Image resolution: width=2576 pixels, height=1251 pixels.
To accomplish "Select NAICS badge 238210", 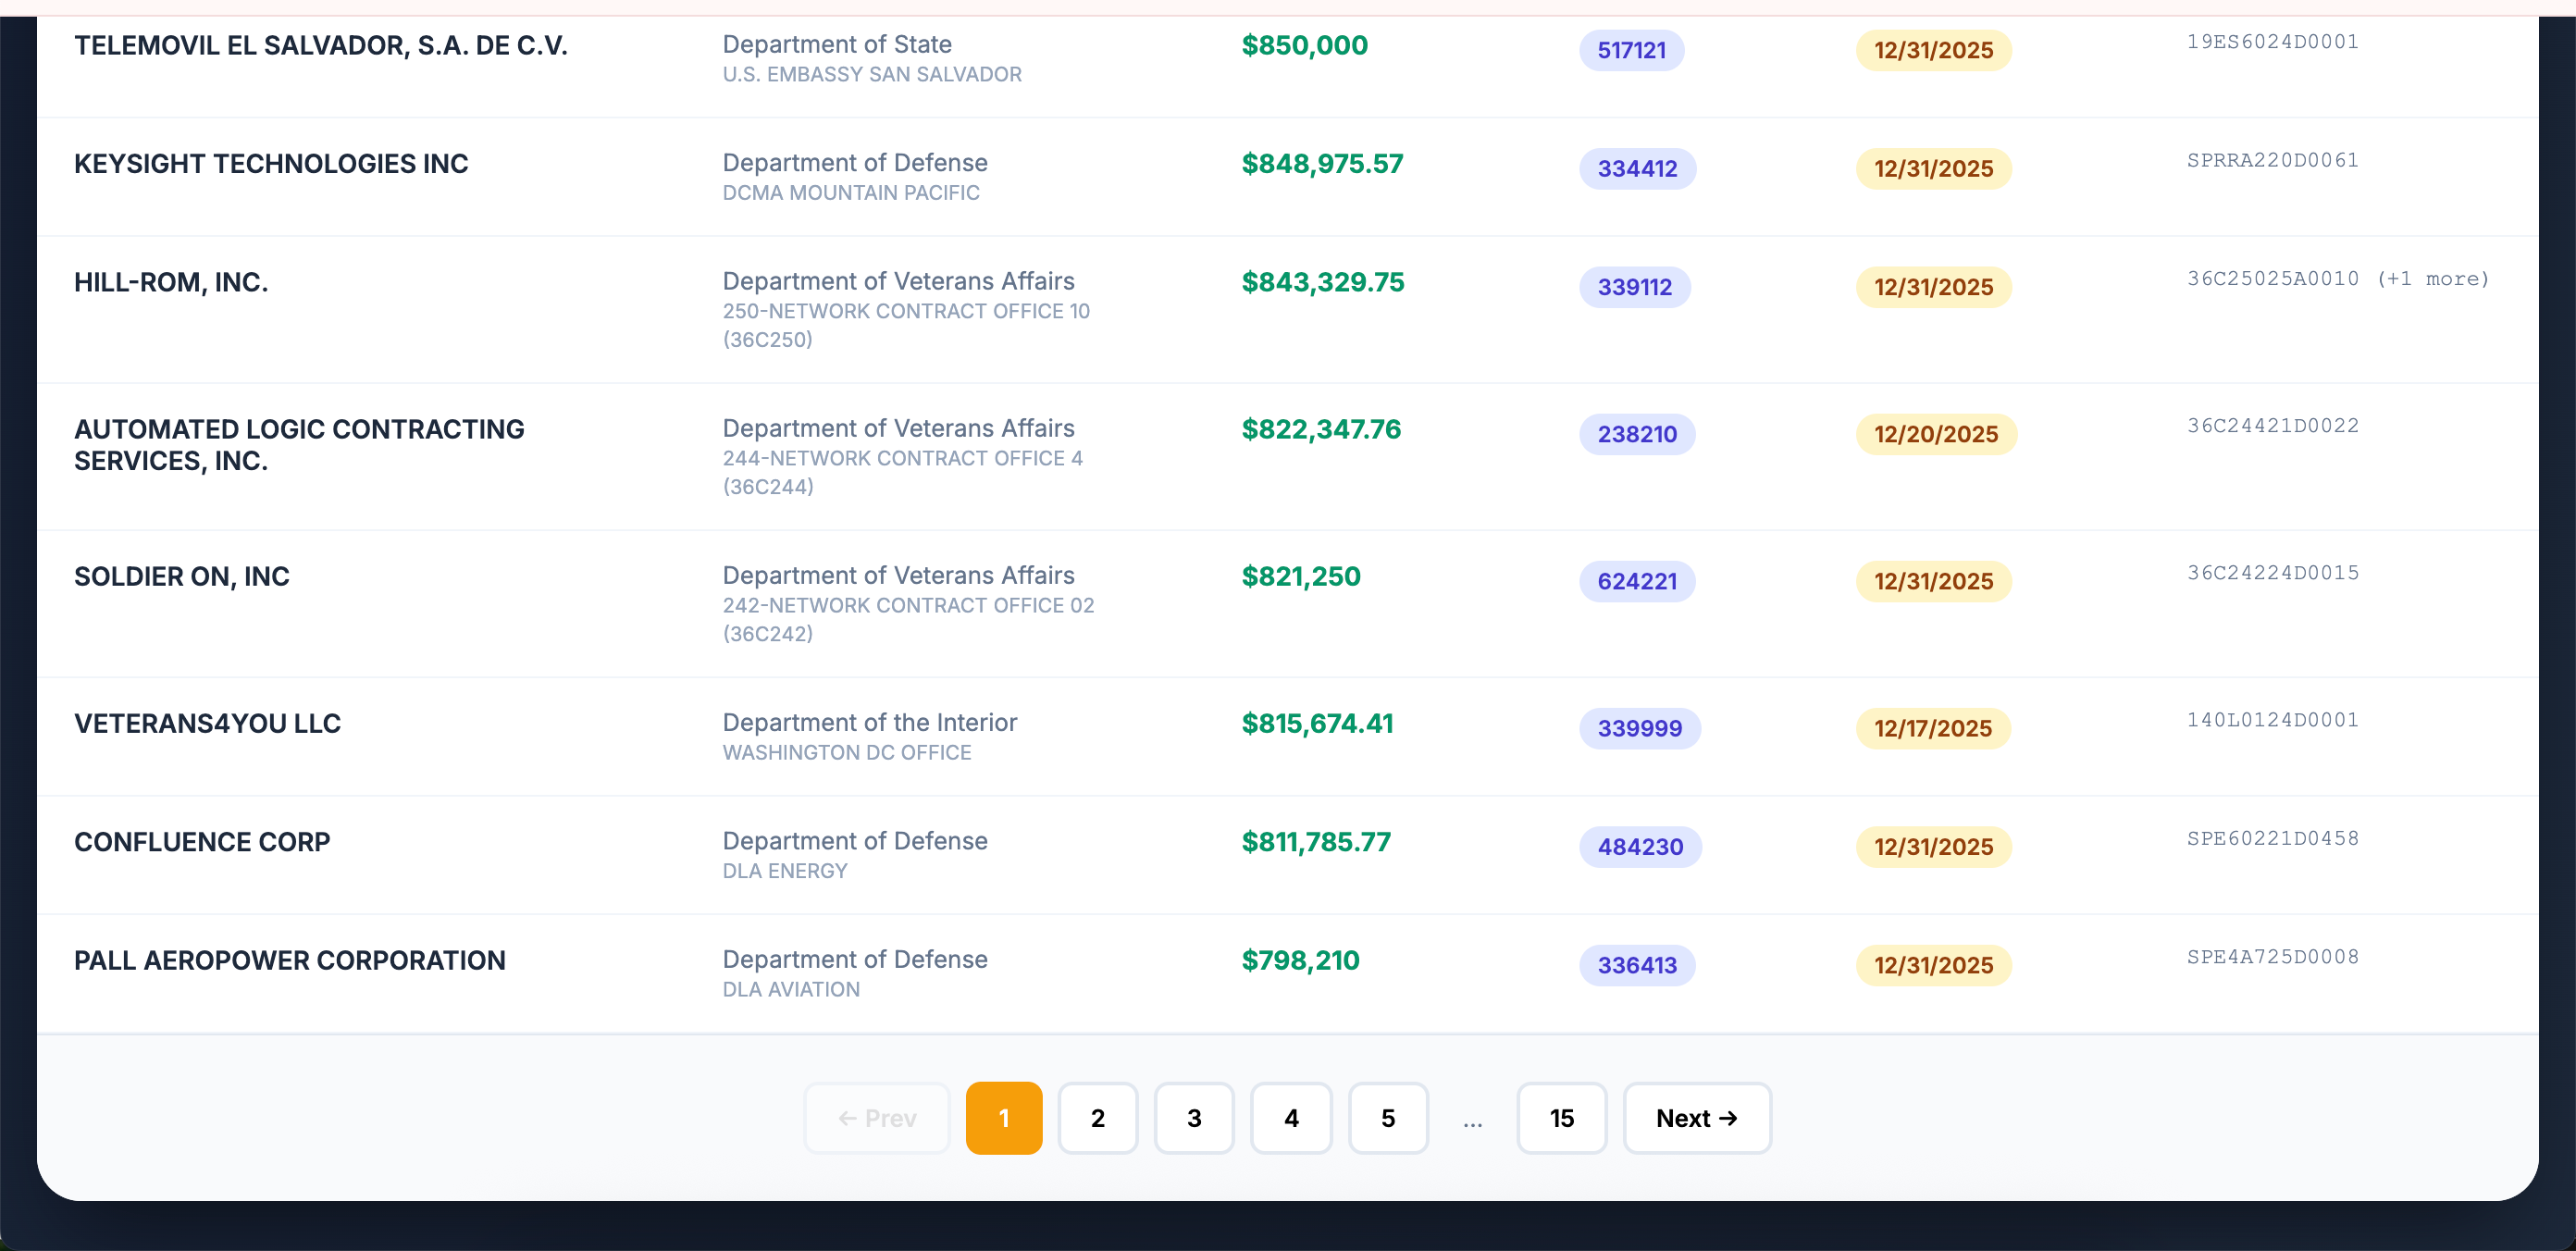I will 1636,434.
